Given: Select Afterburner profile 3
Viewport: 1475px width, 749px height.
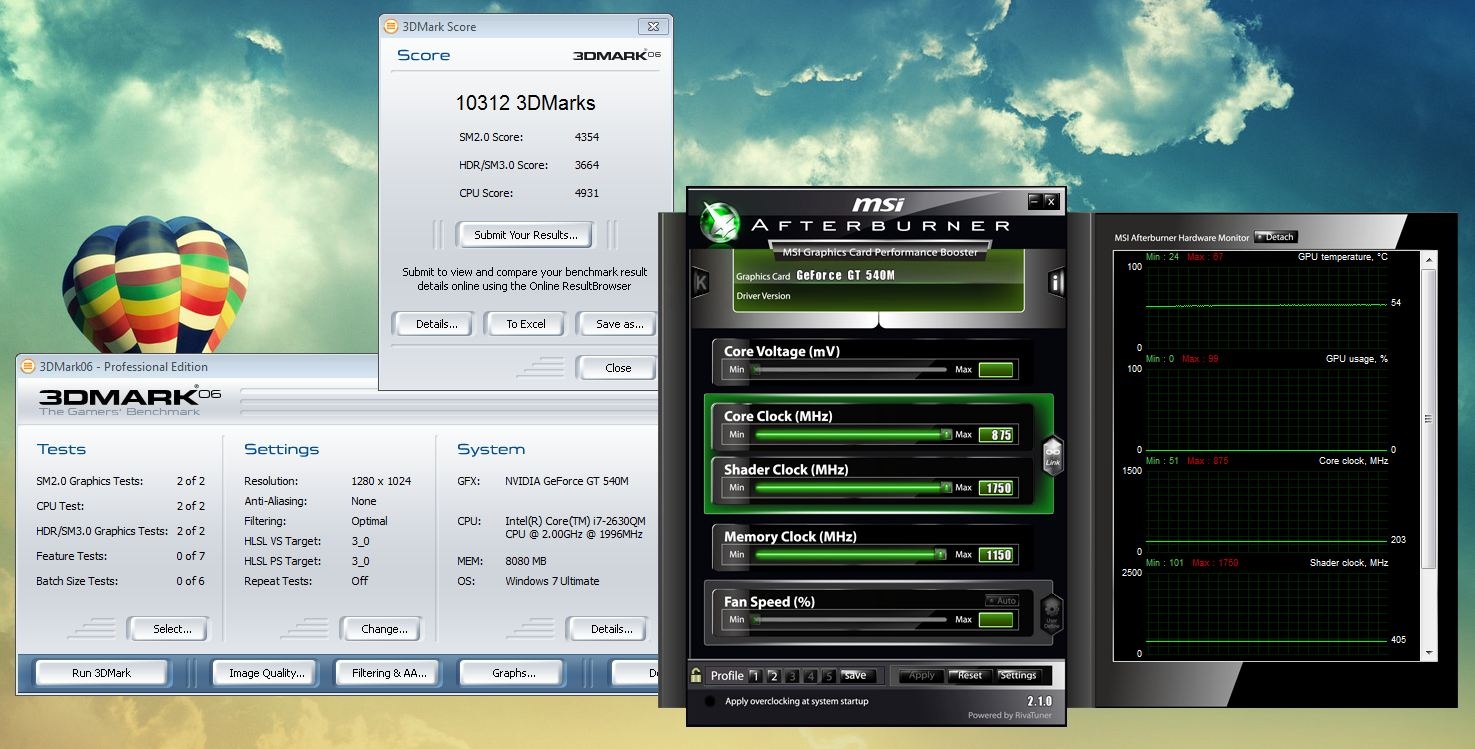Looking at the screenshot, I should click(x=791, y=676).
